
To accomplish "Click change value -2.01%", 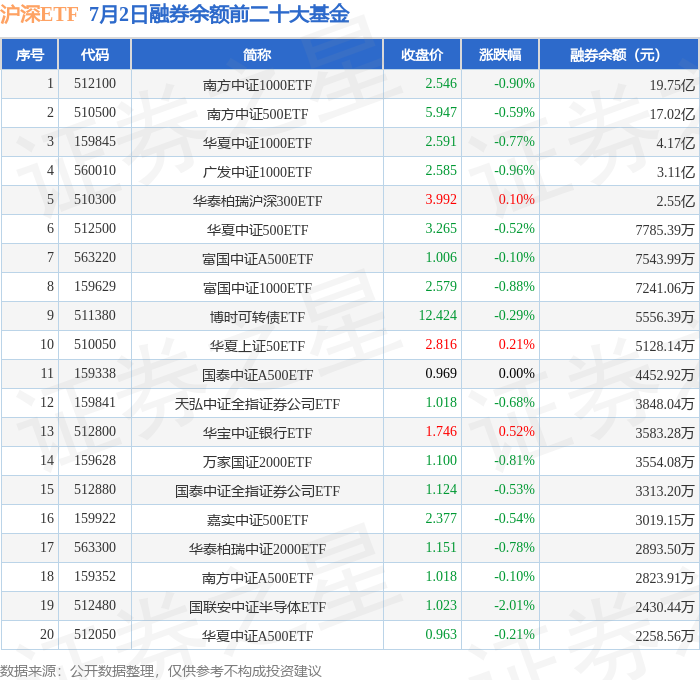I will click(x=514, y=606).
